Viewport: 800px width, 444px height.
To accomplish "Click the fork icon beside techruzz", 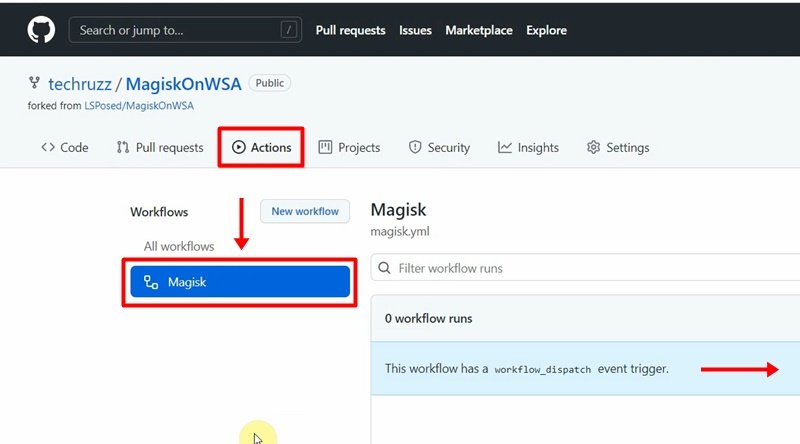I will tap(34, 82).
